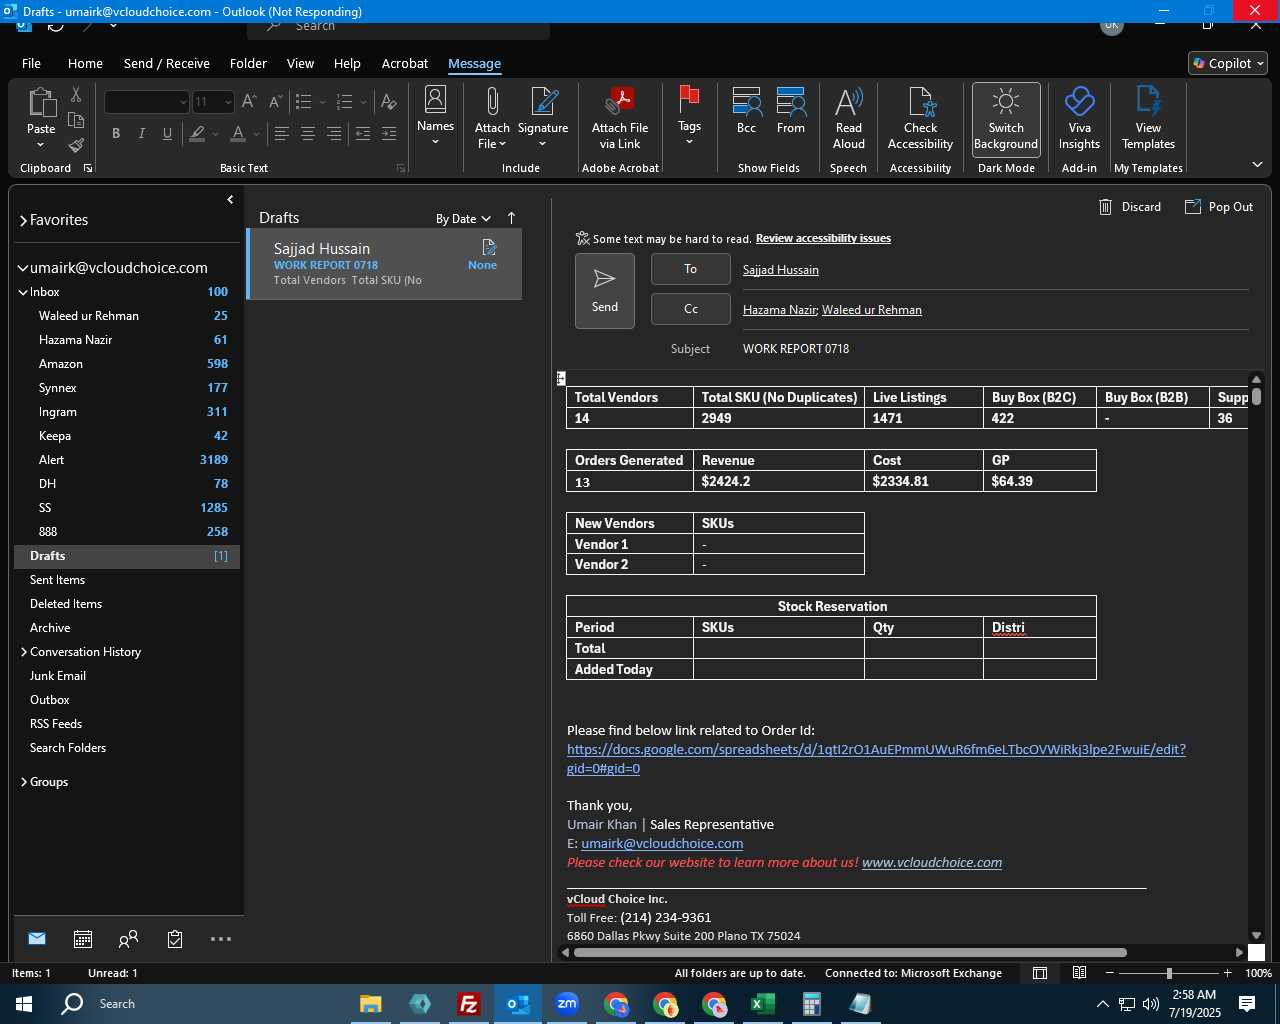Start Read Aloud speech

pos(849,118)
